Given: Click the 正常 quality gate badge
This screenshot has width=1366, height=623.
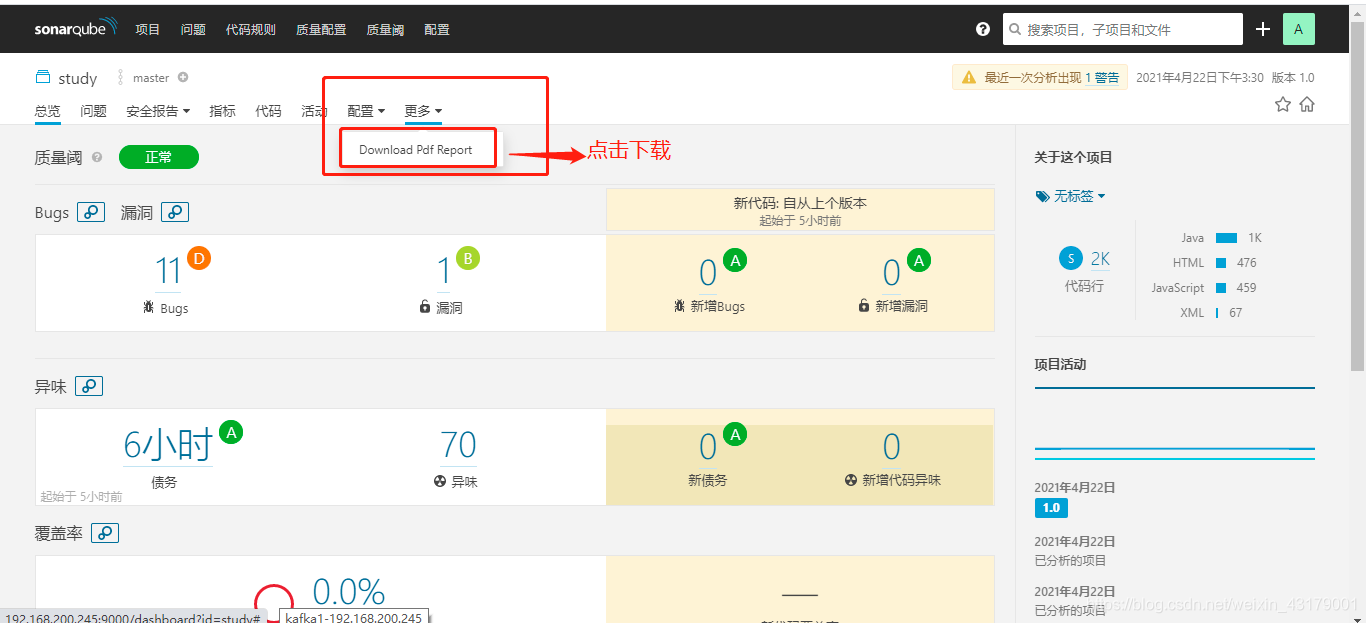Looking at the screenshot, I should pyautogui.click(x=159, y=157).
